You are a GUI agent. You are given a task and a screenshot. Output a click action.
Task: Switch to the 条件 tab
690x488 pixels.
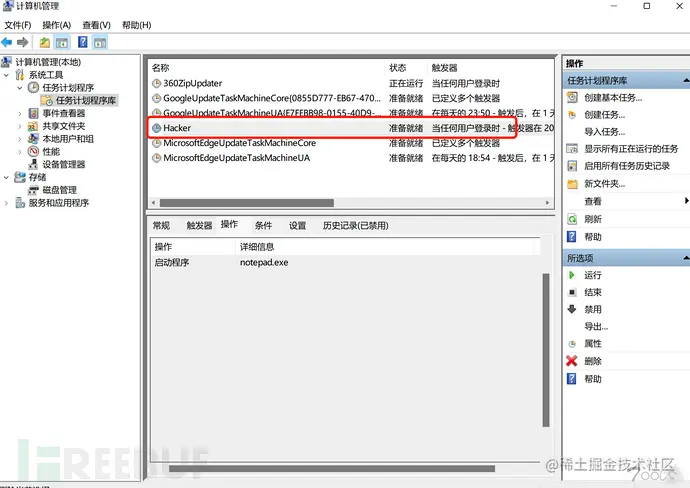[263, 225]
